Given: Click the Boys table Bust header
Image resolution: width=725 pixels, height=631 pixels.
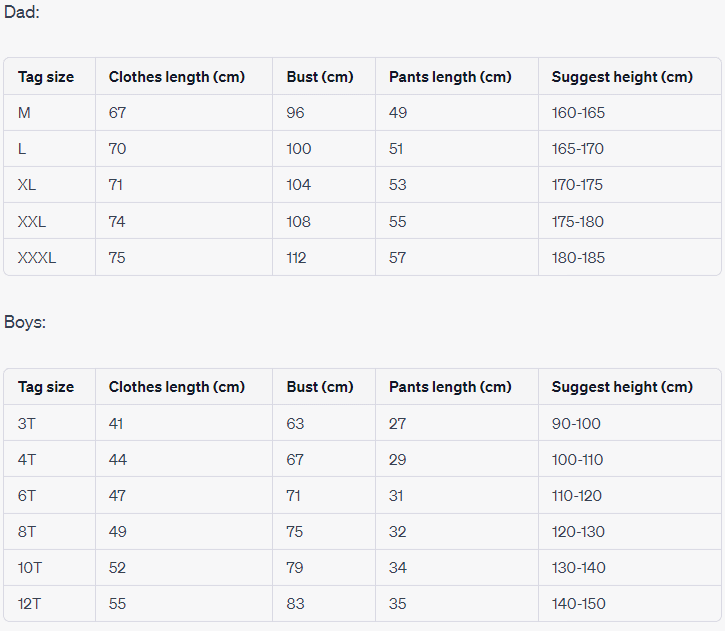Looking at the screenshot, I should tap(319, 387).
